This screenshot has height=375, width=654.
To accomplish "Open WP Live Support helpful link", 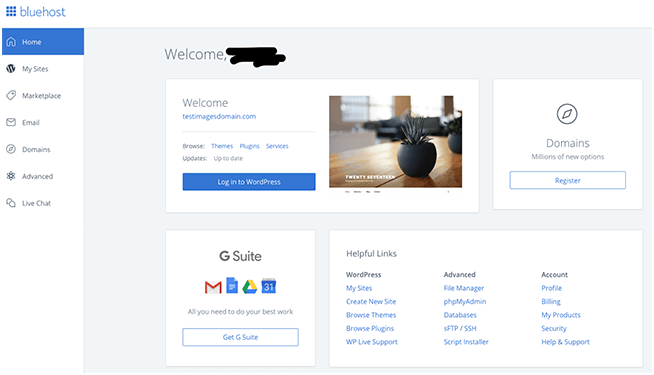I will pos(372,342).
